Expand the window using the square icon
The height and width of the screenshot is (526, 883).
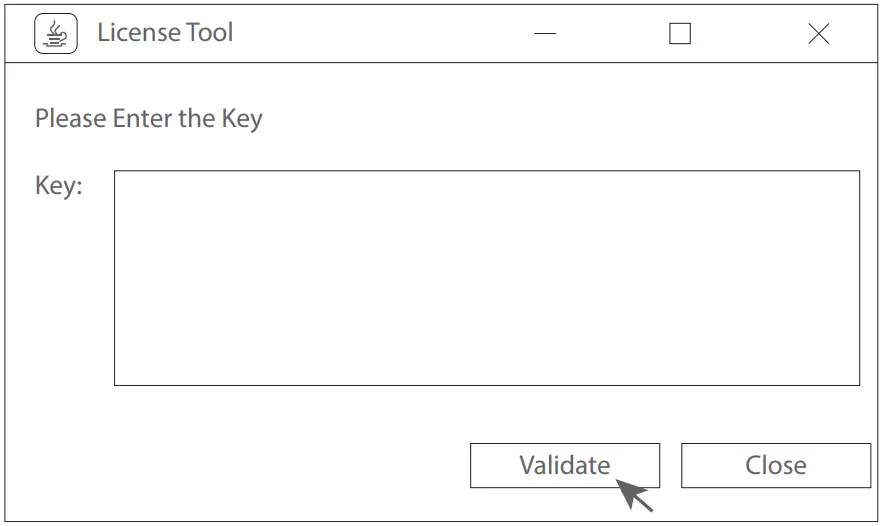680,34
